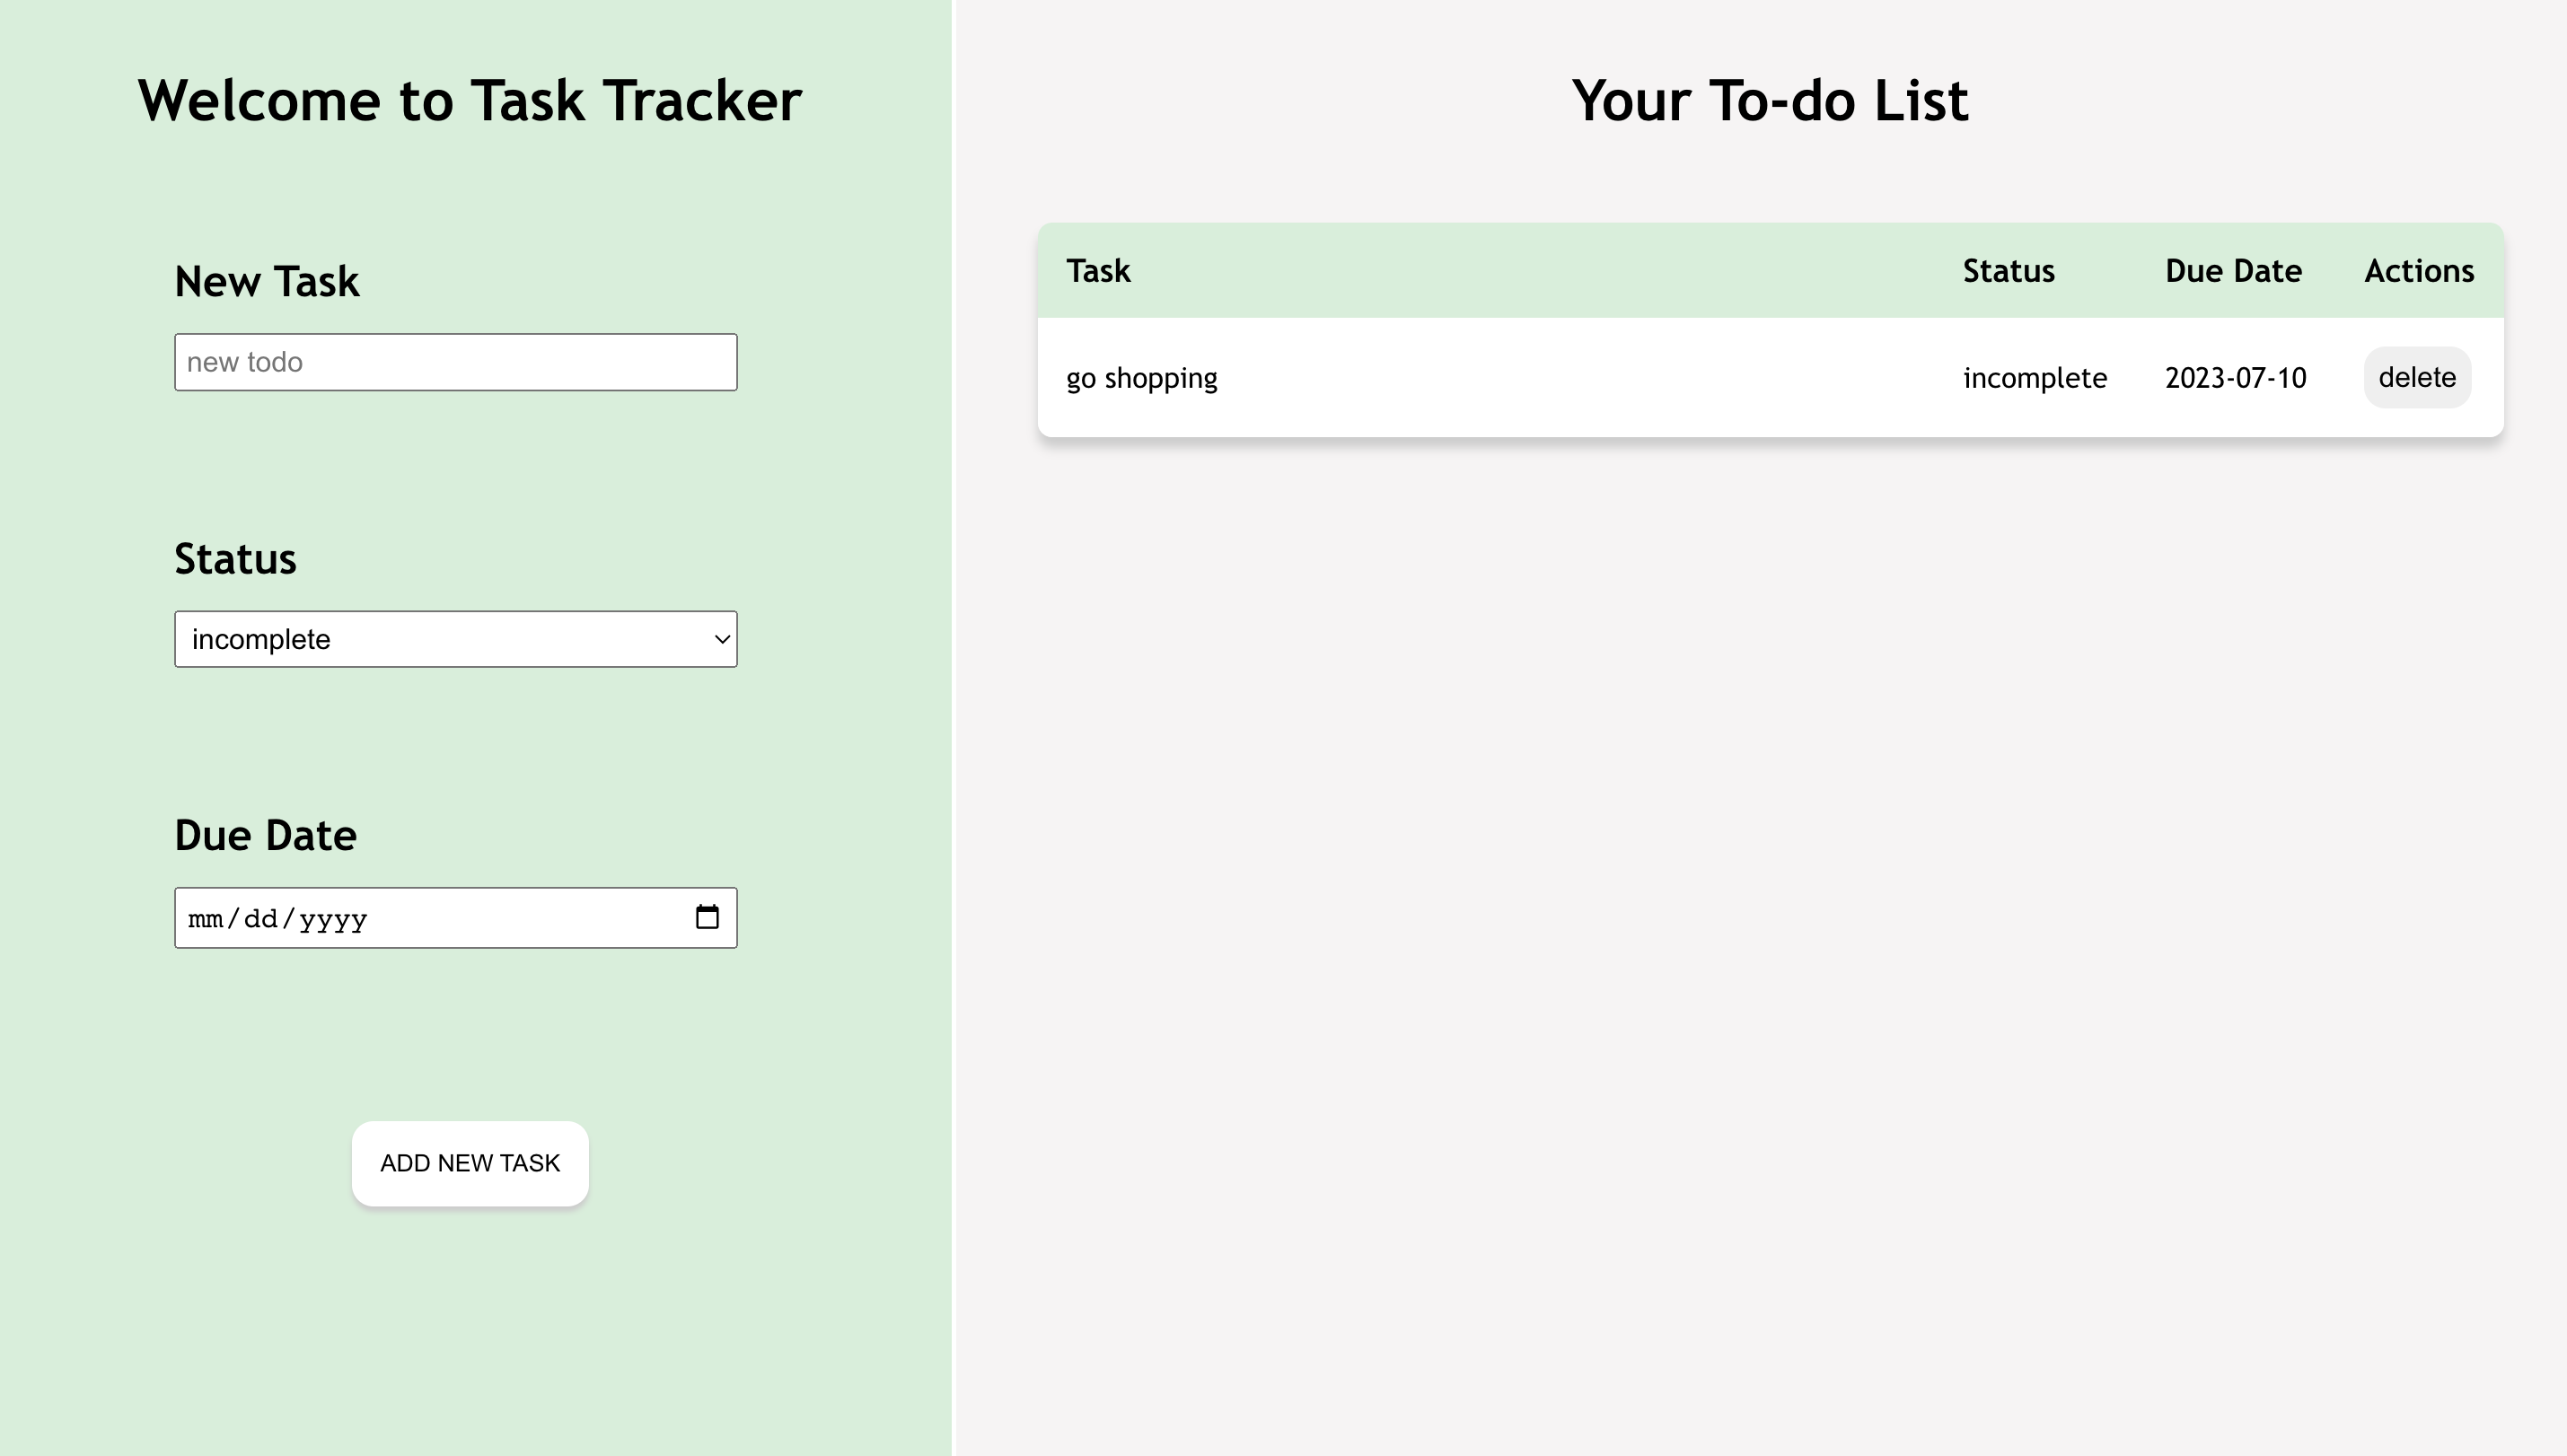The width and height of the screenshot is (2567, 1456).
Task: Click the delete button for go shopping
Action: tap(2417, 377)
